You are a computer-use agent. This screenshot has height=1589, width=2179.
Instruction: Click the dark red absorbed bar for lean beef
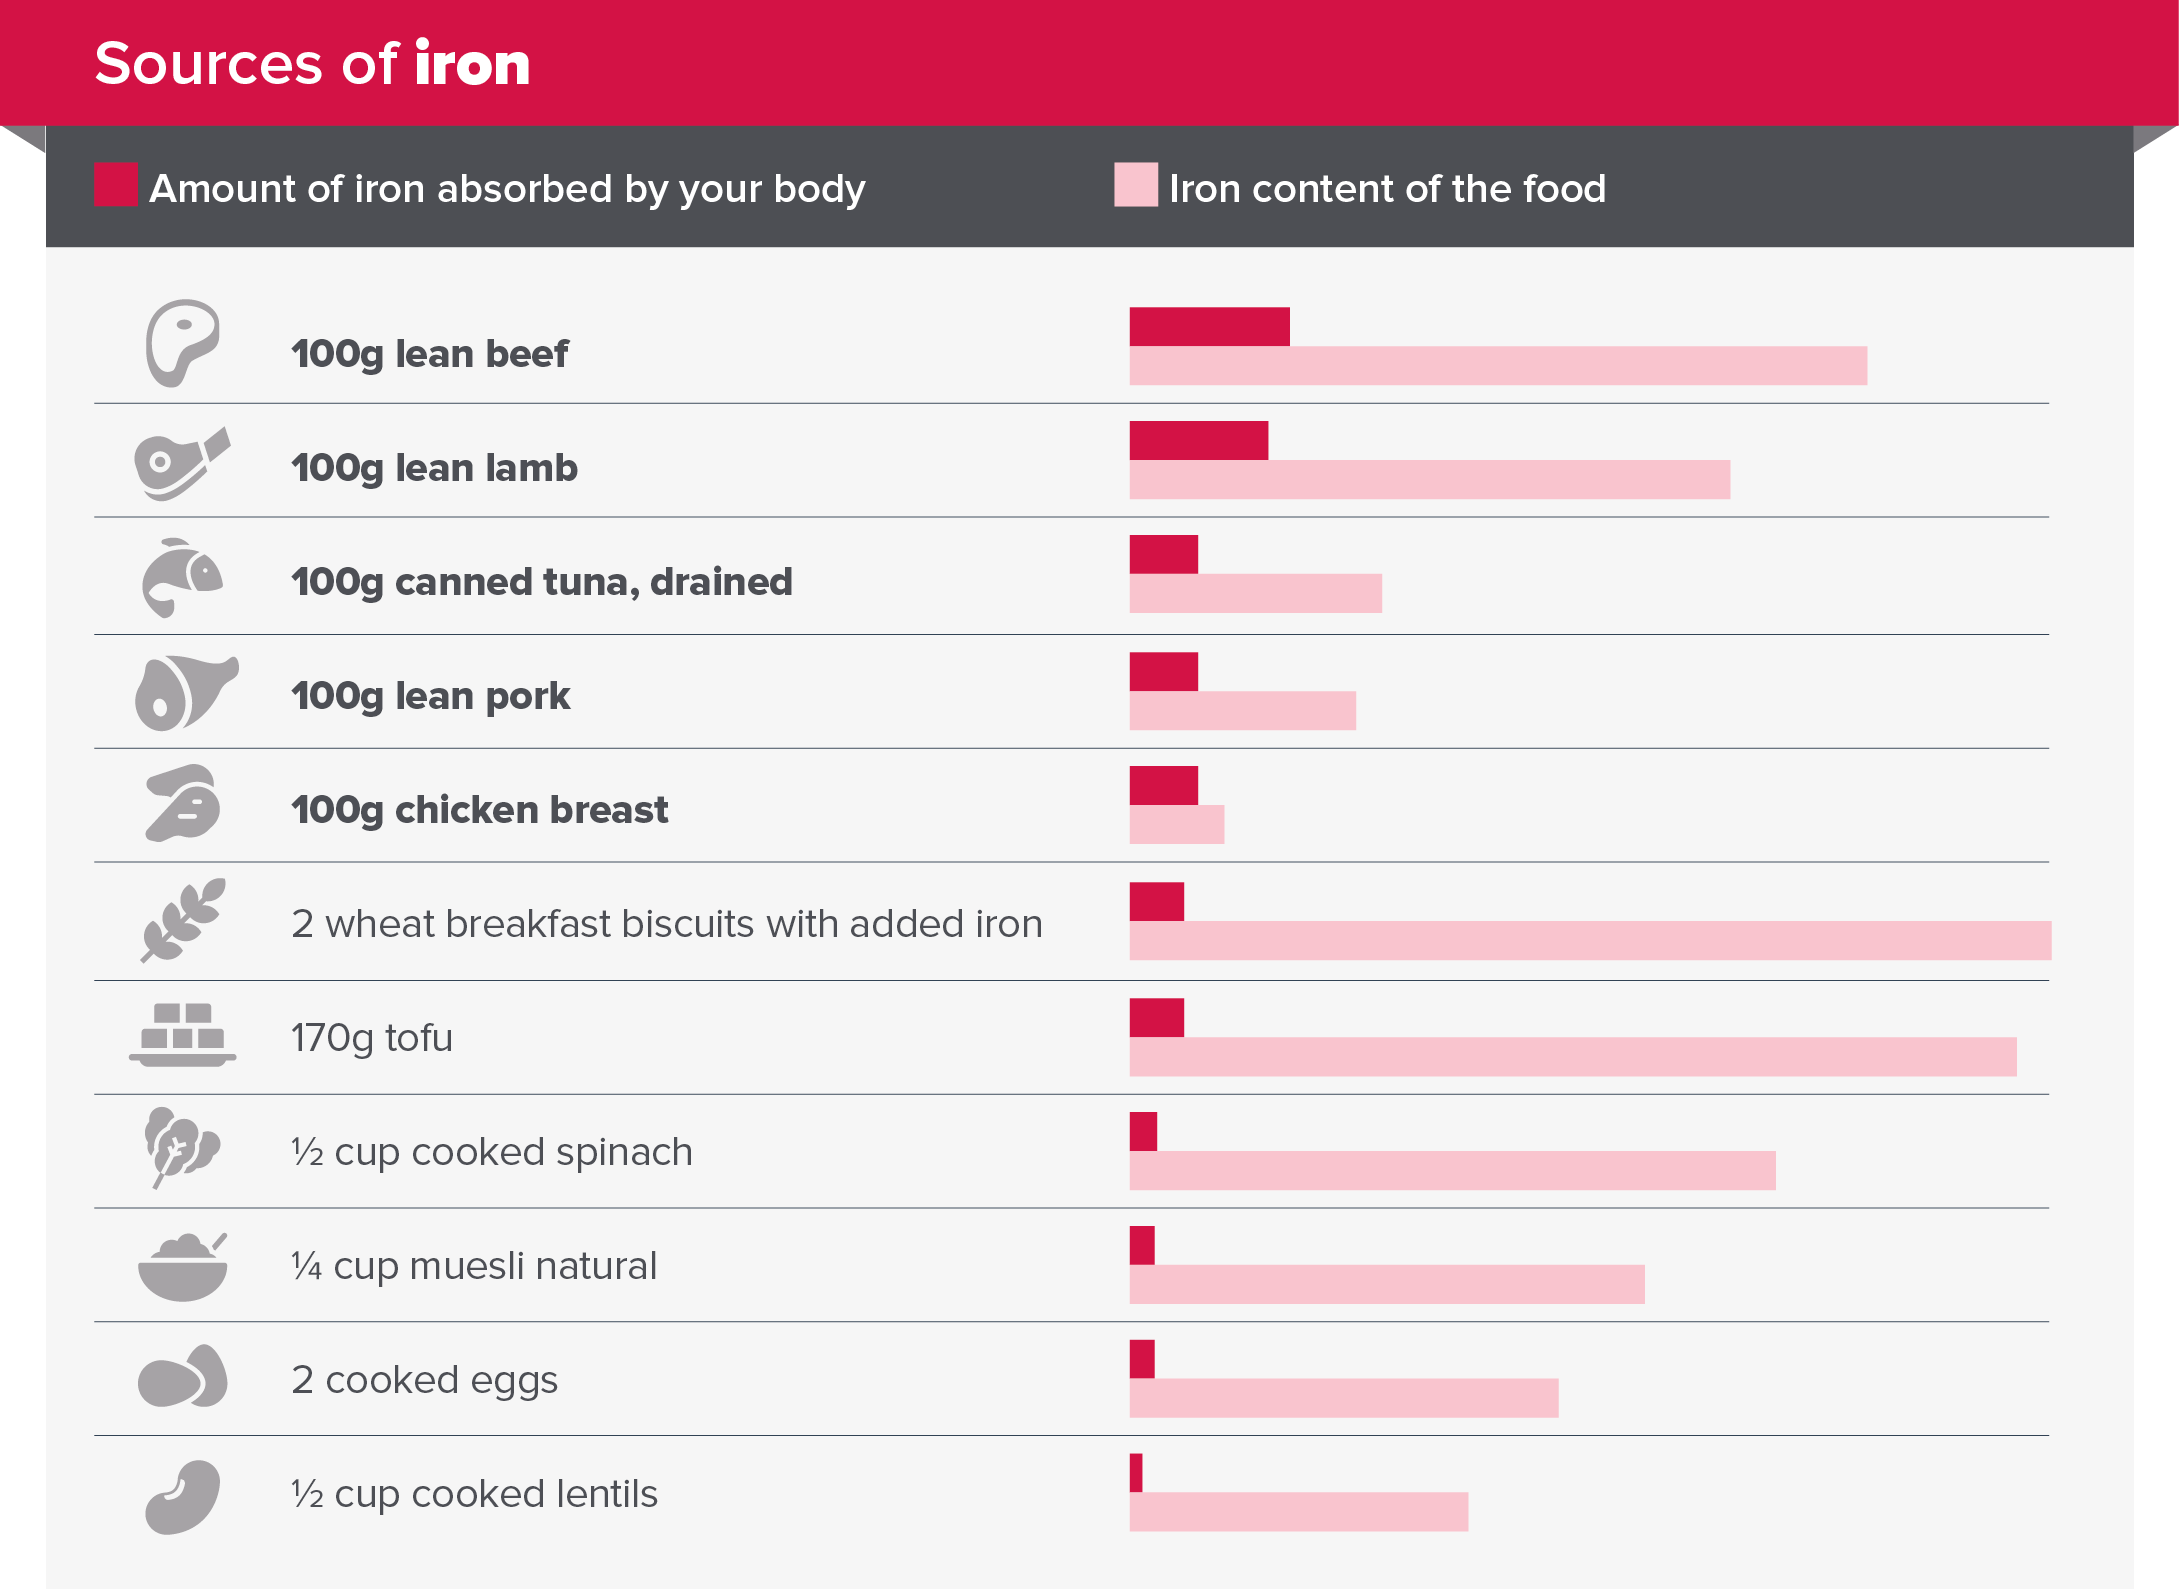1209,327
